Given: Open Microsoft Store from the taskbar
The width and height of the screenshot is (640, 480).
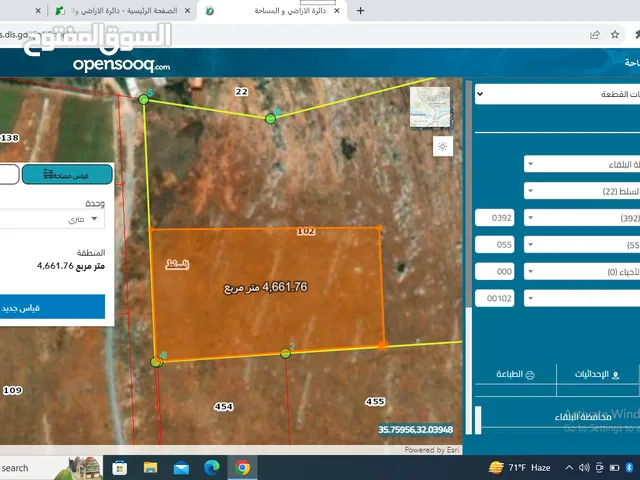Looking at the screenshot, I should click(x=119, y=467).
